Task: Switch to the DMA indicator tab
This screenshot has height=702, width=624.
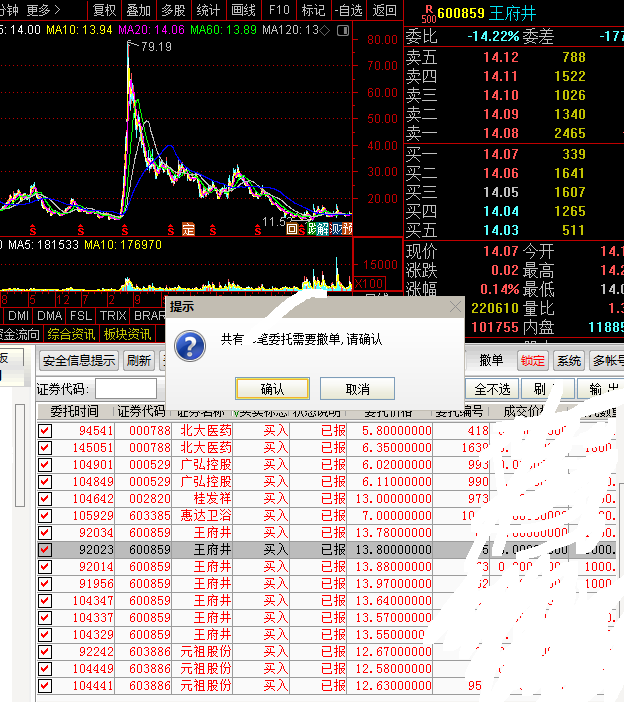Action: pos(49,316)
